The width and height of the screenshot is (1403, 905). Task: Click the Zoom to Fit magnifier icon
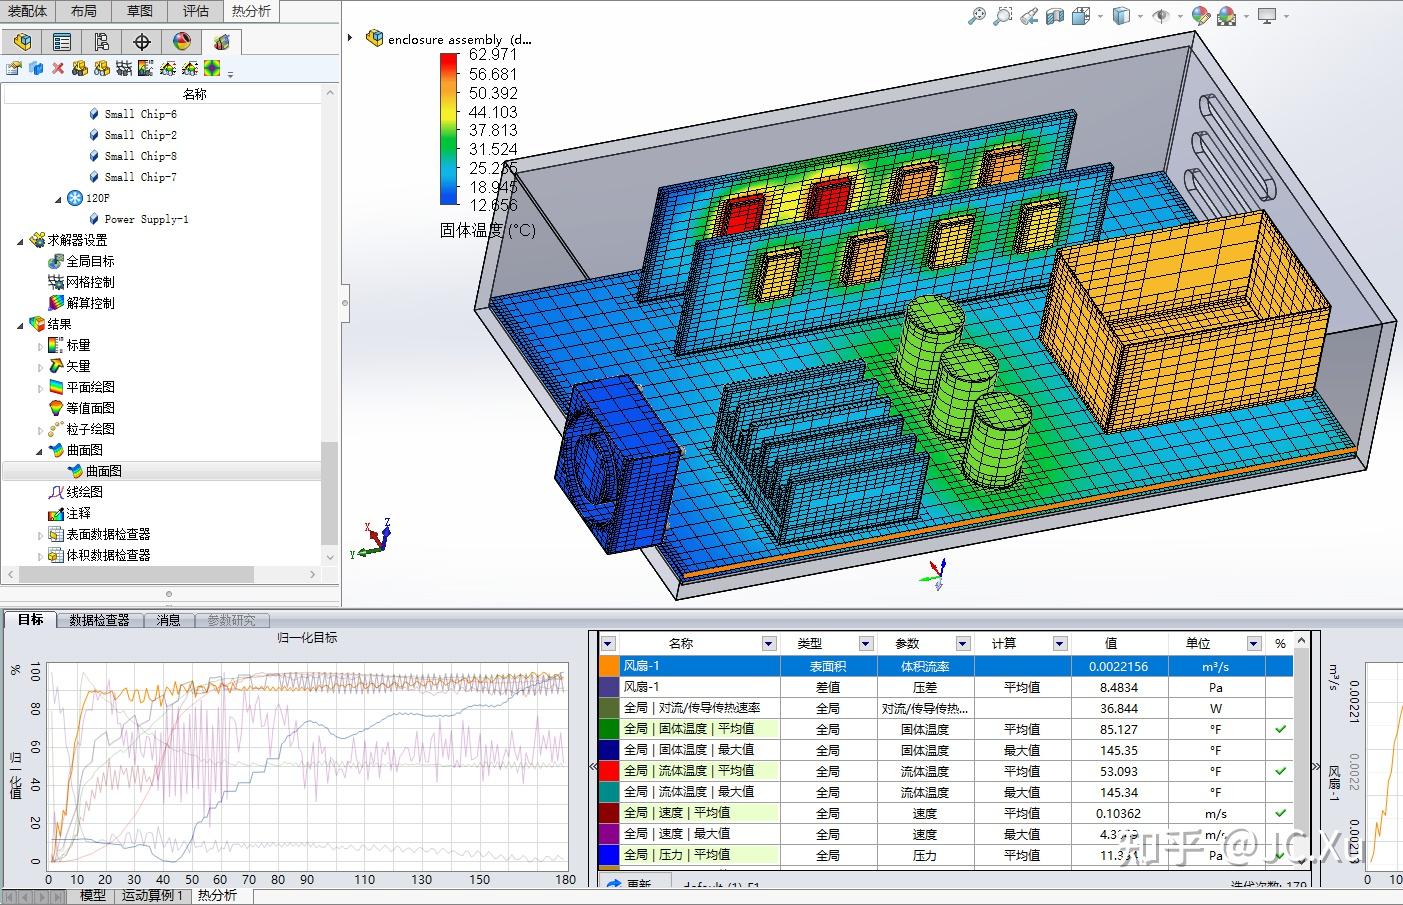point(977,16)
